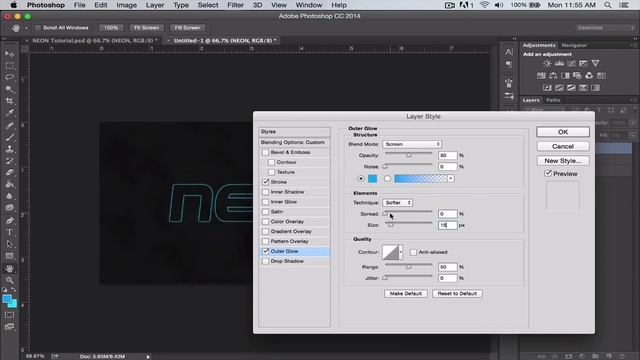Click the Range slider handle
This screenshot has height=360, width=640.
pyautogui.click(x=409, y=267)
